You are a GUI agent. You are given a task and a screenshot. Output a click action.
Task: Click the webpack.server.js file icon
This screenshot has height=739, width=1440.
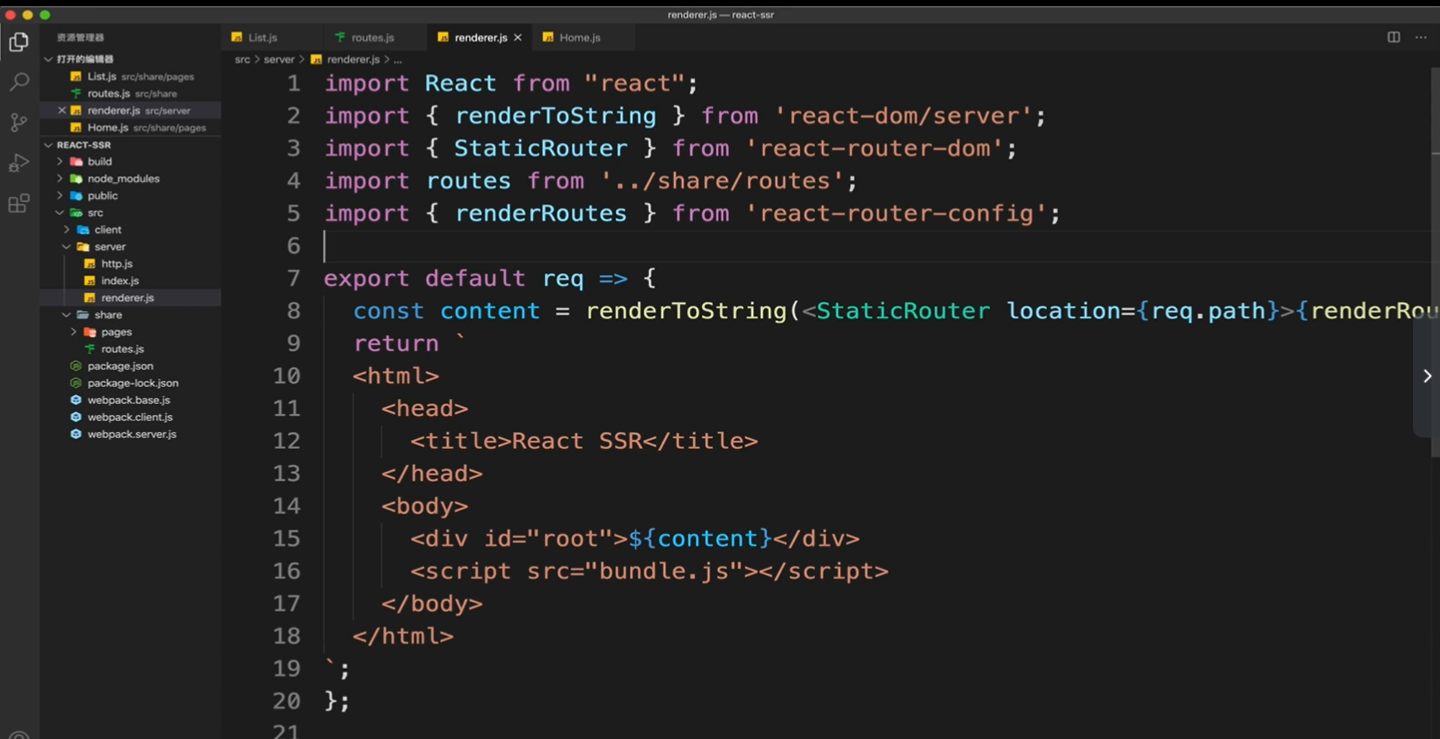(76, 434)
